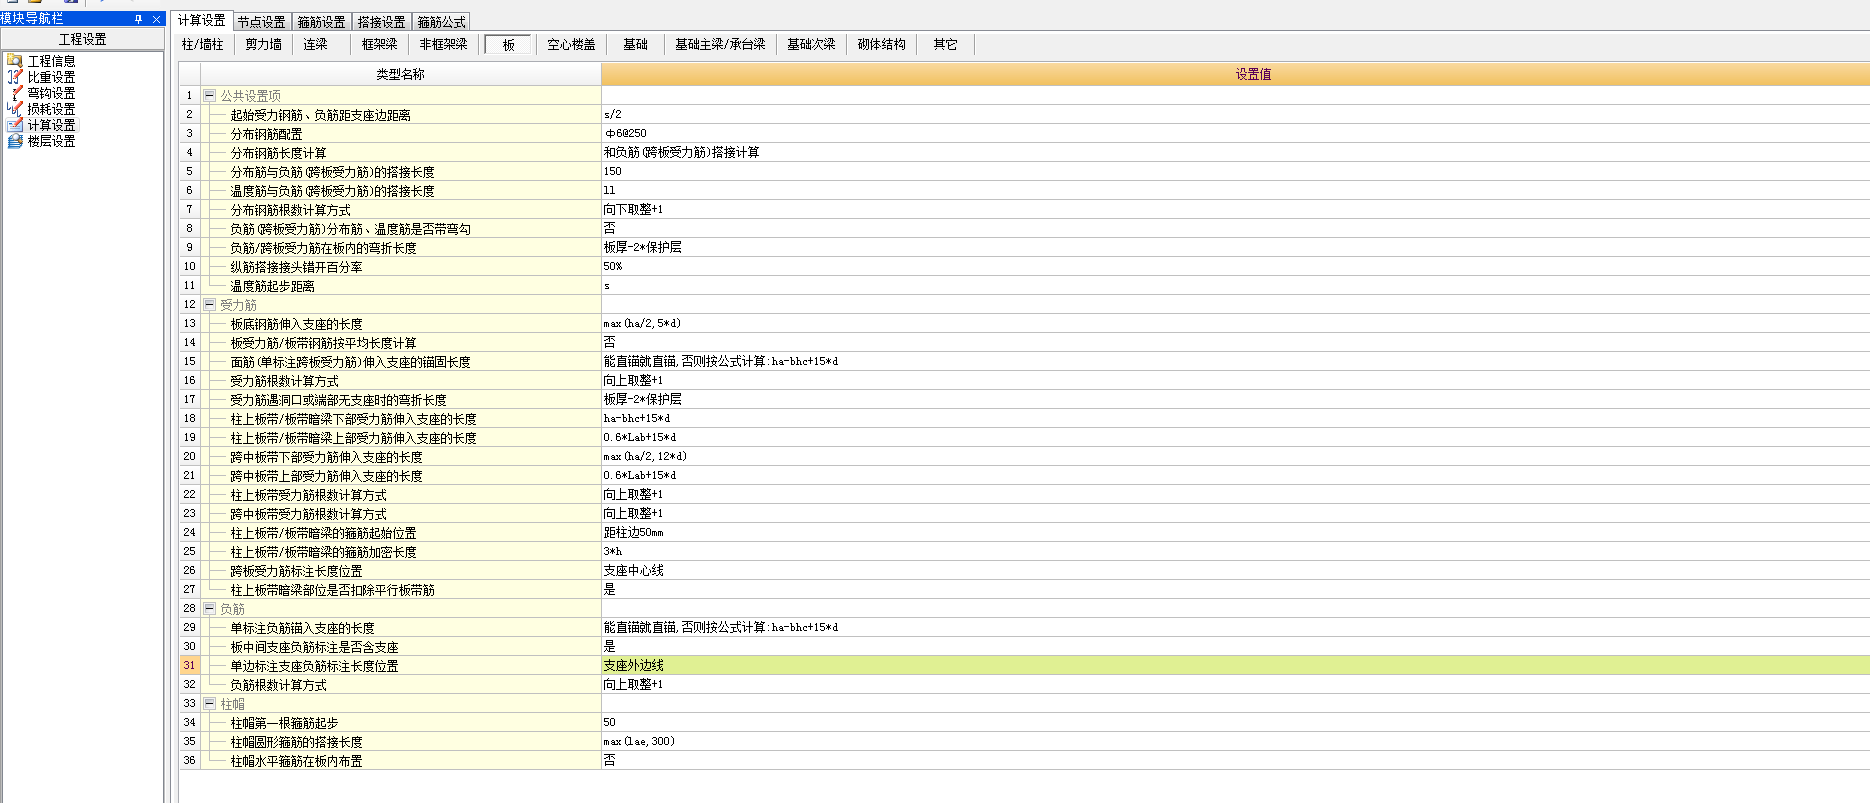The height and width of the screenshot is (803, 1870).
Task: Click the 工程信息 icon in navigation
Action: [15, 61]
